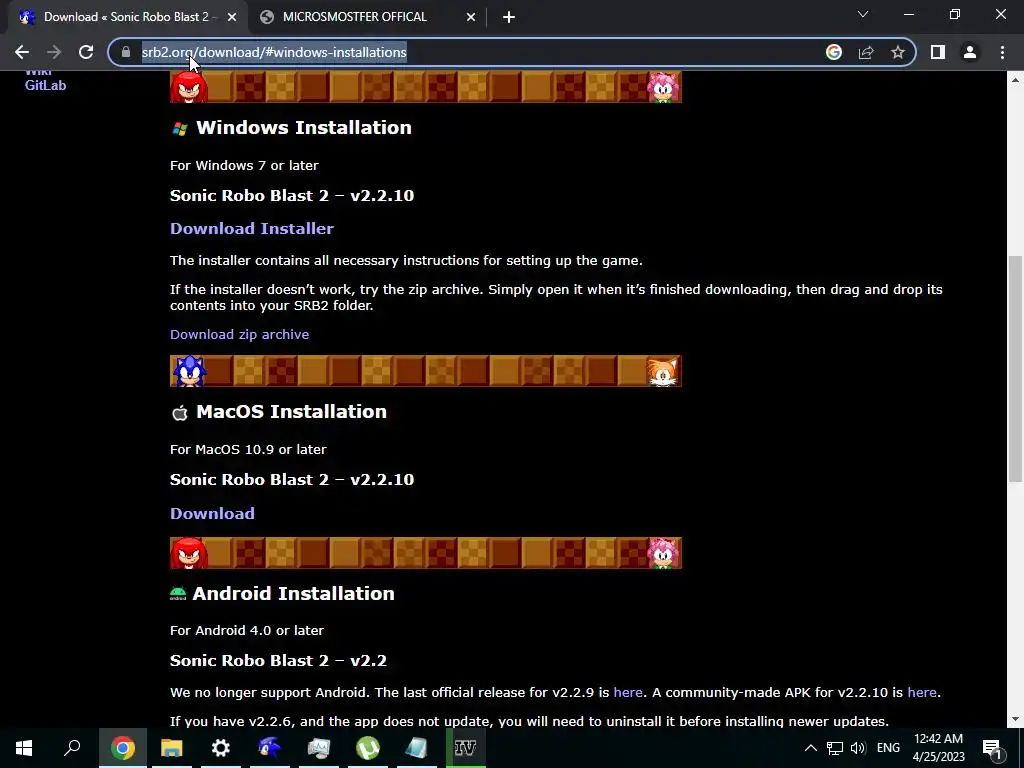
Task: Open the uTorrent taskbar icon
Action: (x=368, y=748)
